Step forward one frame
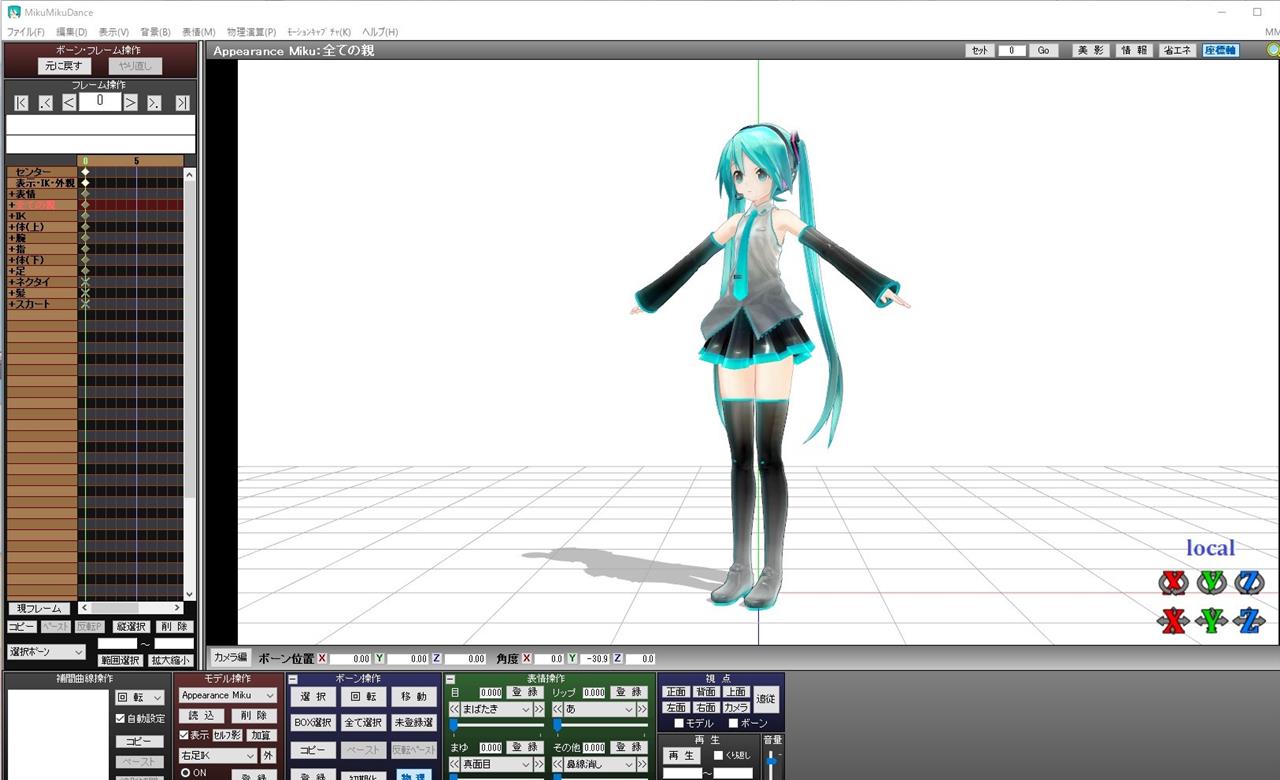This screenshot has height=780, width=1280. click(131, 102)
